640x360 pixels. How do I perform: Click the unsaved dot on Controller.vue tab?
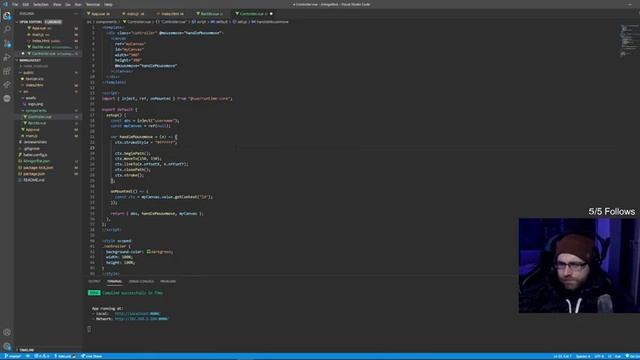[271, 14]
